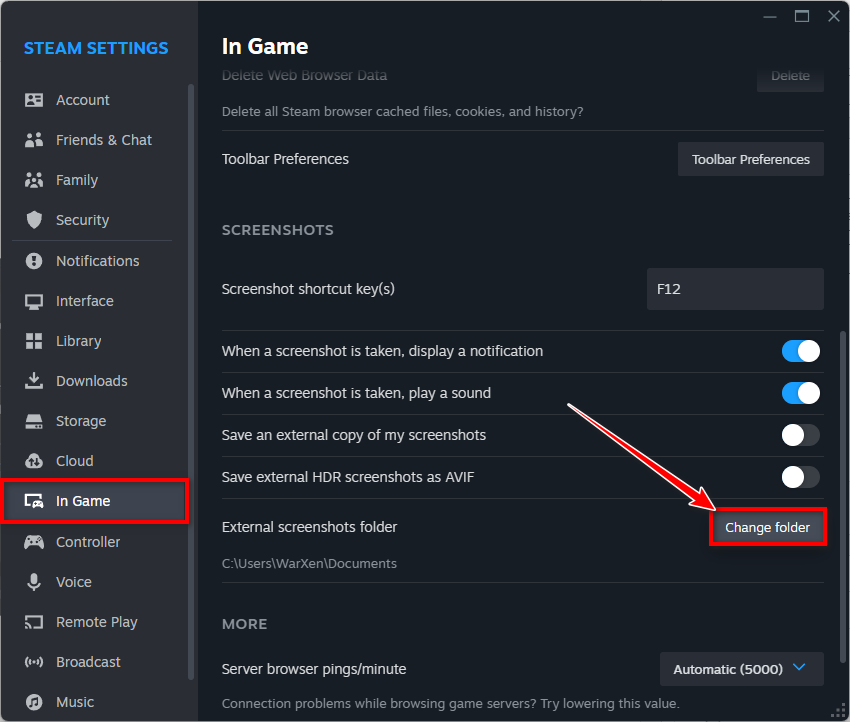Open Toolbar Preferences button
This screenshot has height=722, width=850.
(750, 159)
